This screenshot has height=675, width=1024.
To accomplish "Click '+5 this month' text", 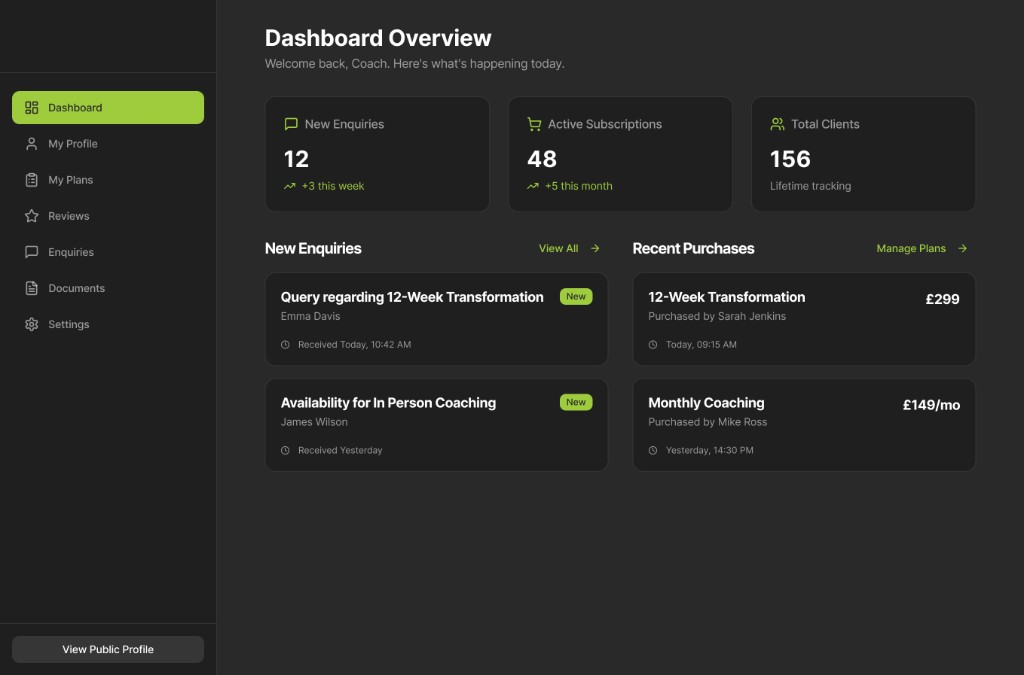I will click(579, 186).
